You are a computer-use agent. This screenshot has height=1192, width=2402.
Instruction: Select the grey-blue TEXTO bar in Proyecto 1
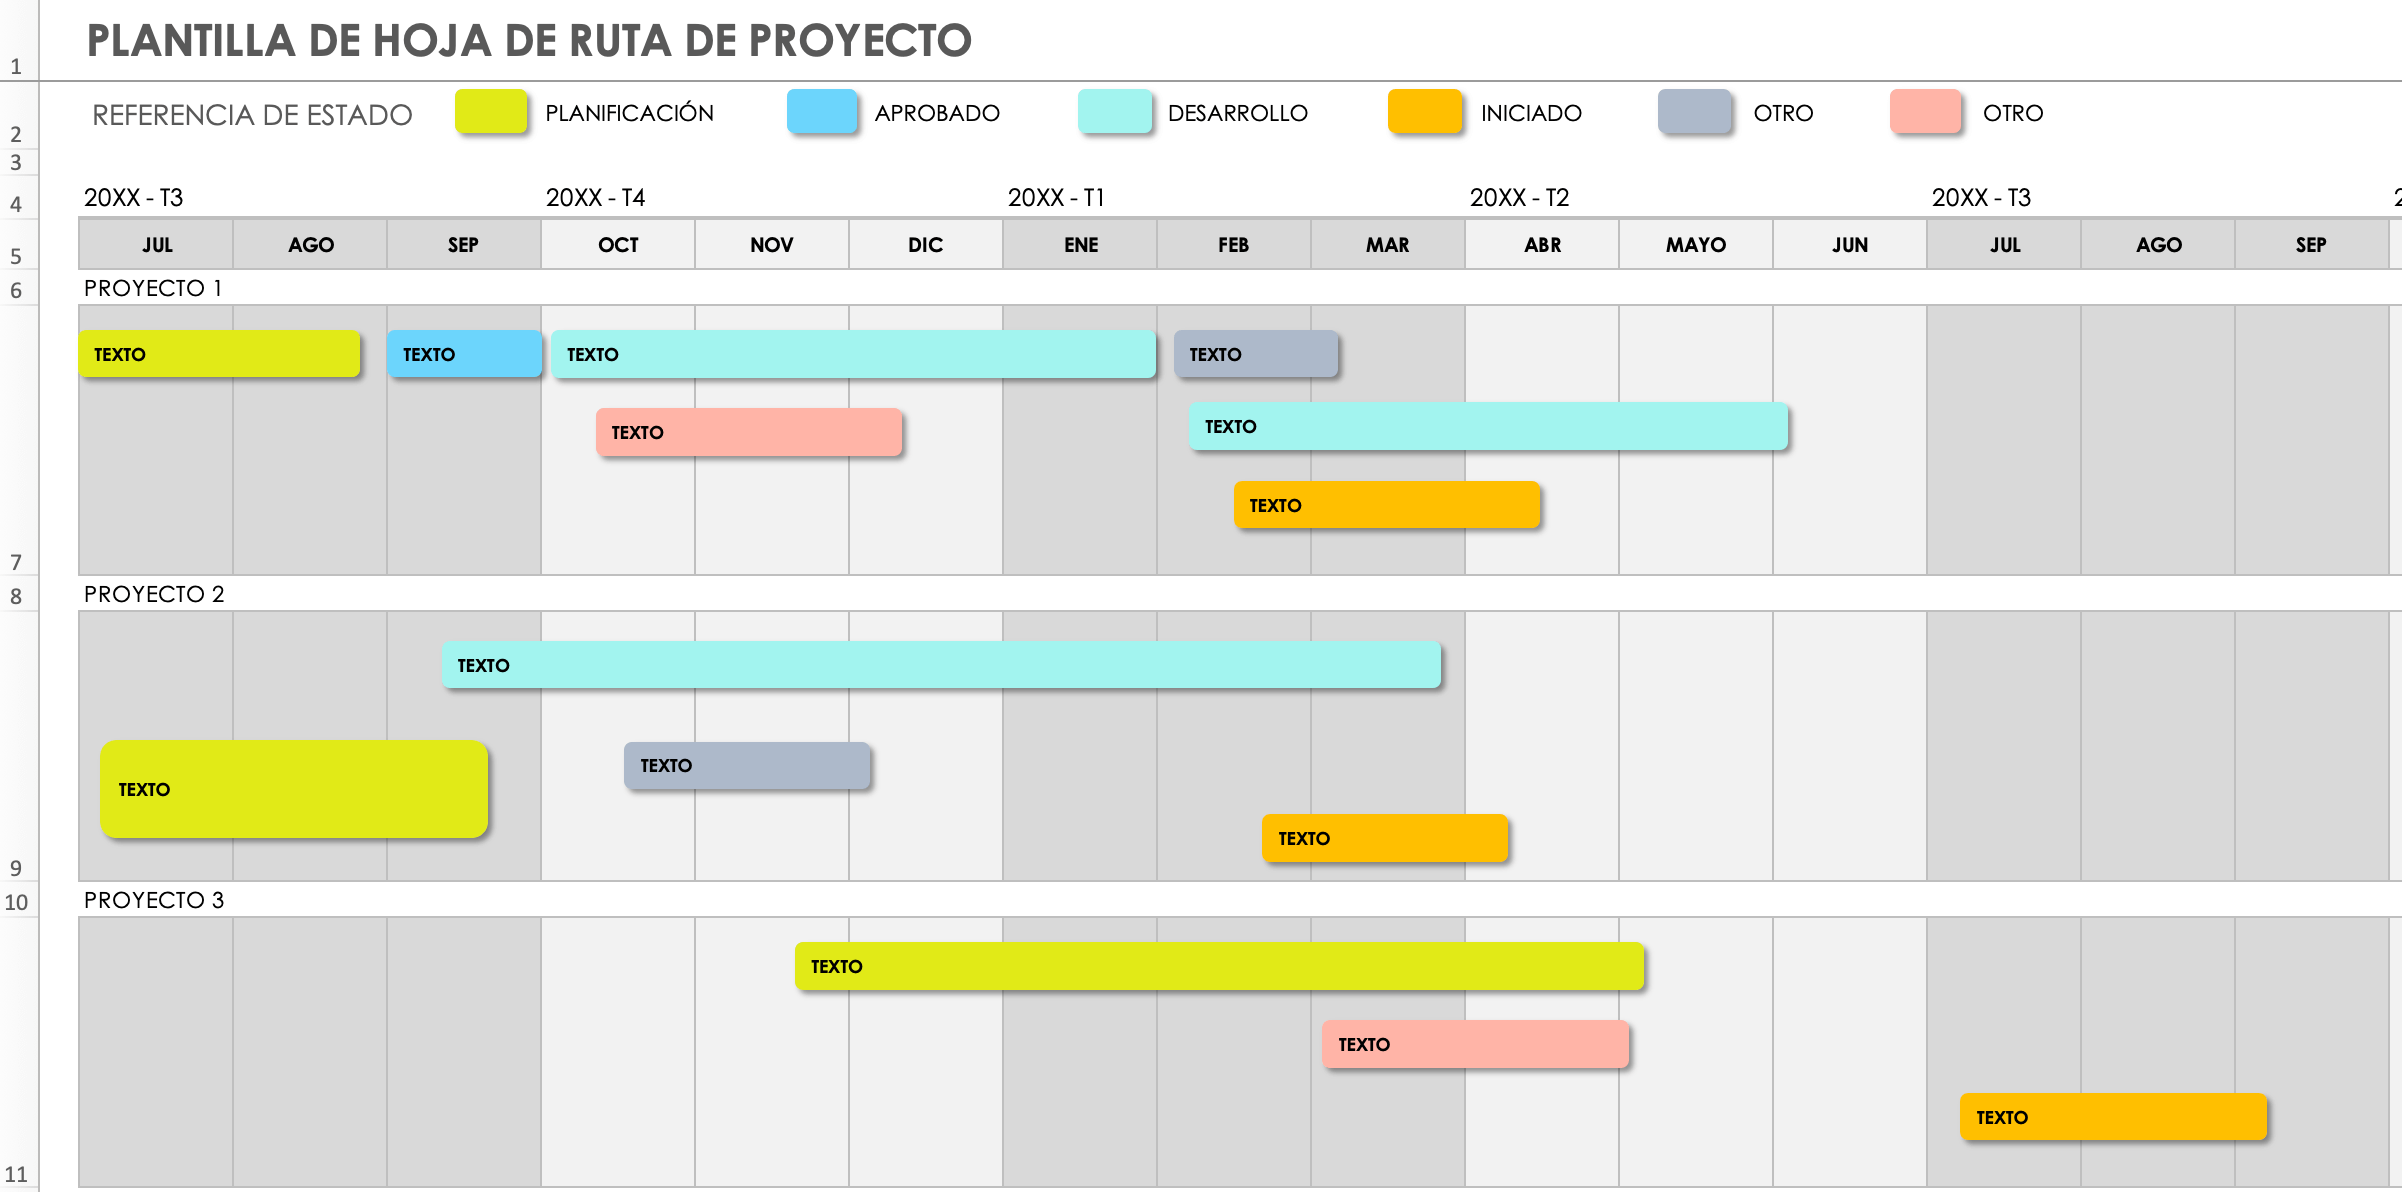[1256, 354]
